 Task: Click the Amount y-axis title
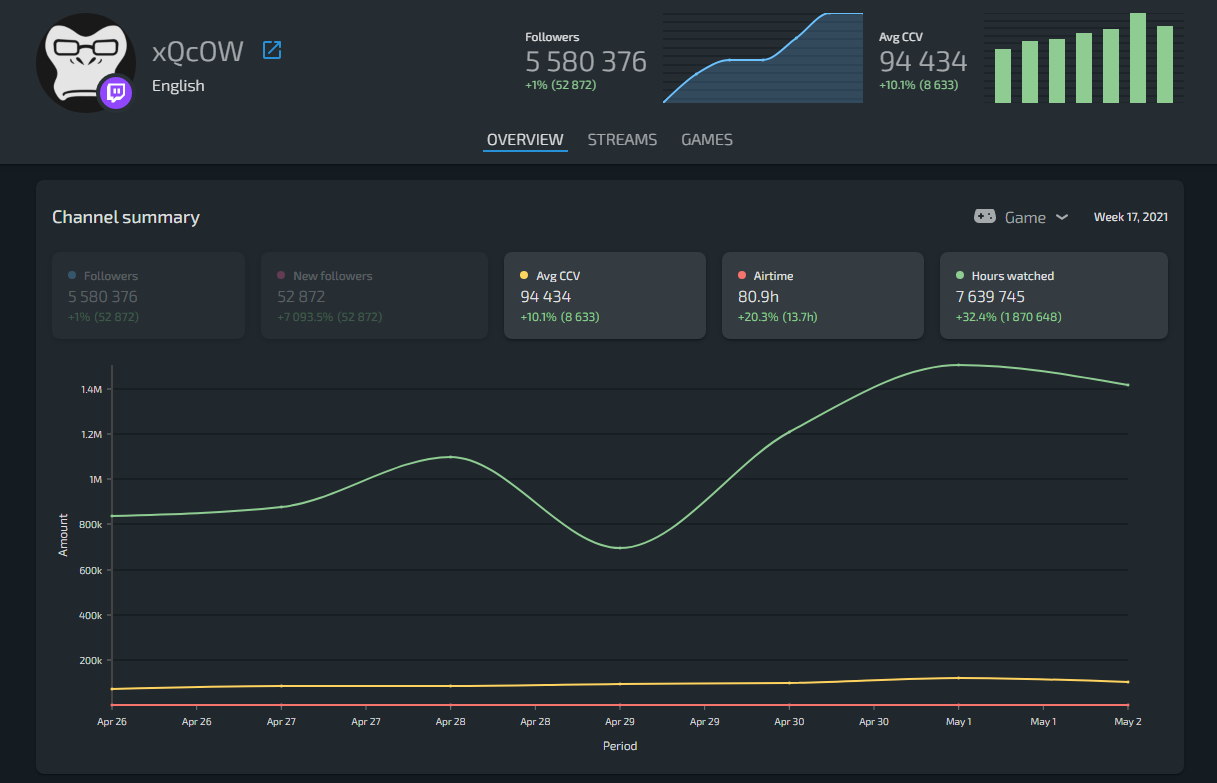pos(64,535)
